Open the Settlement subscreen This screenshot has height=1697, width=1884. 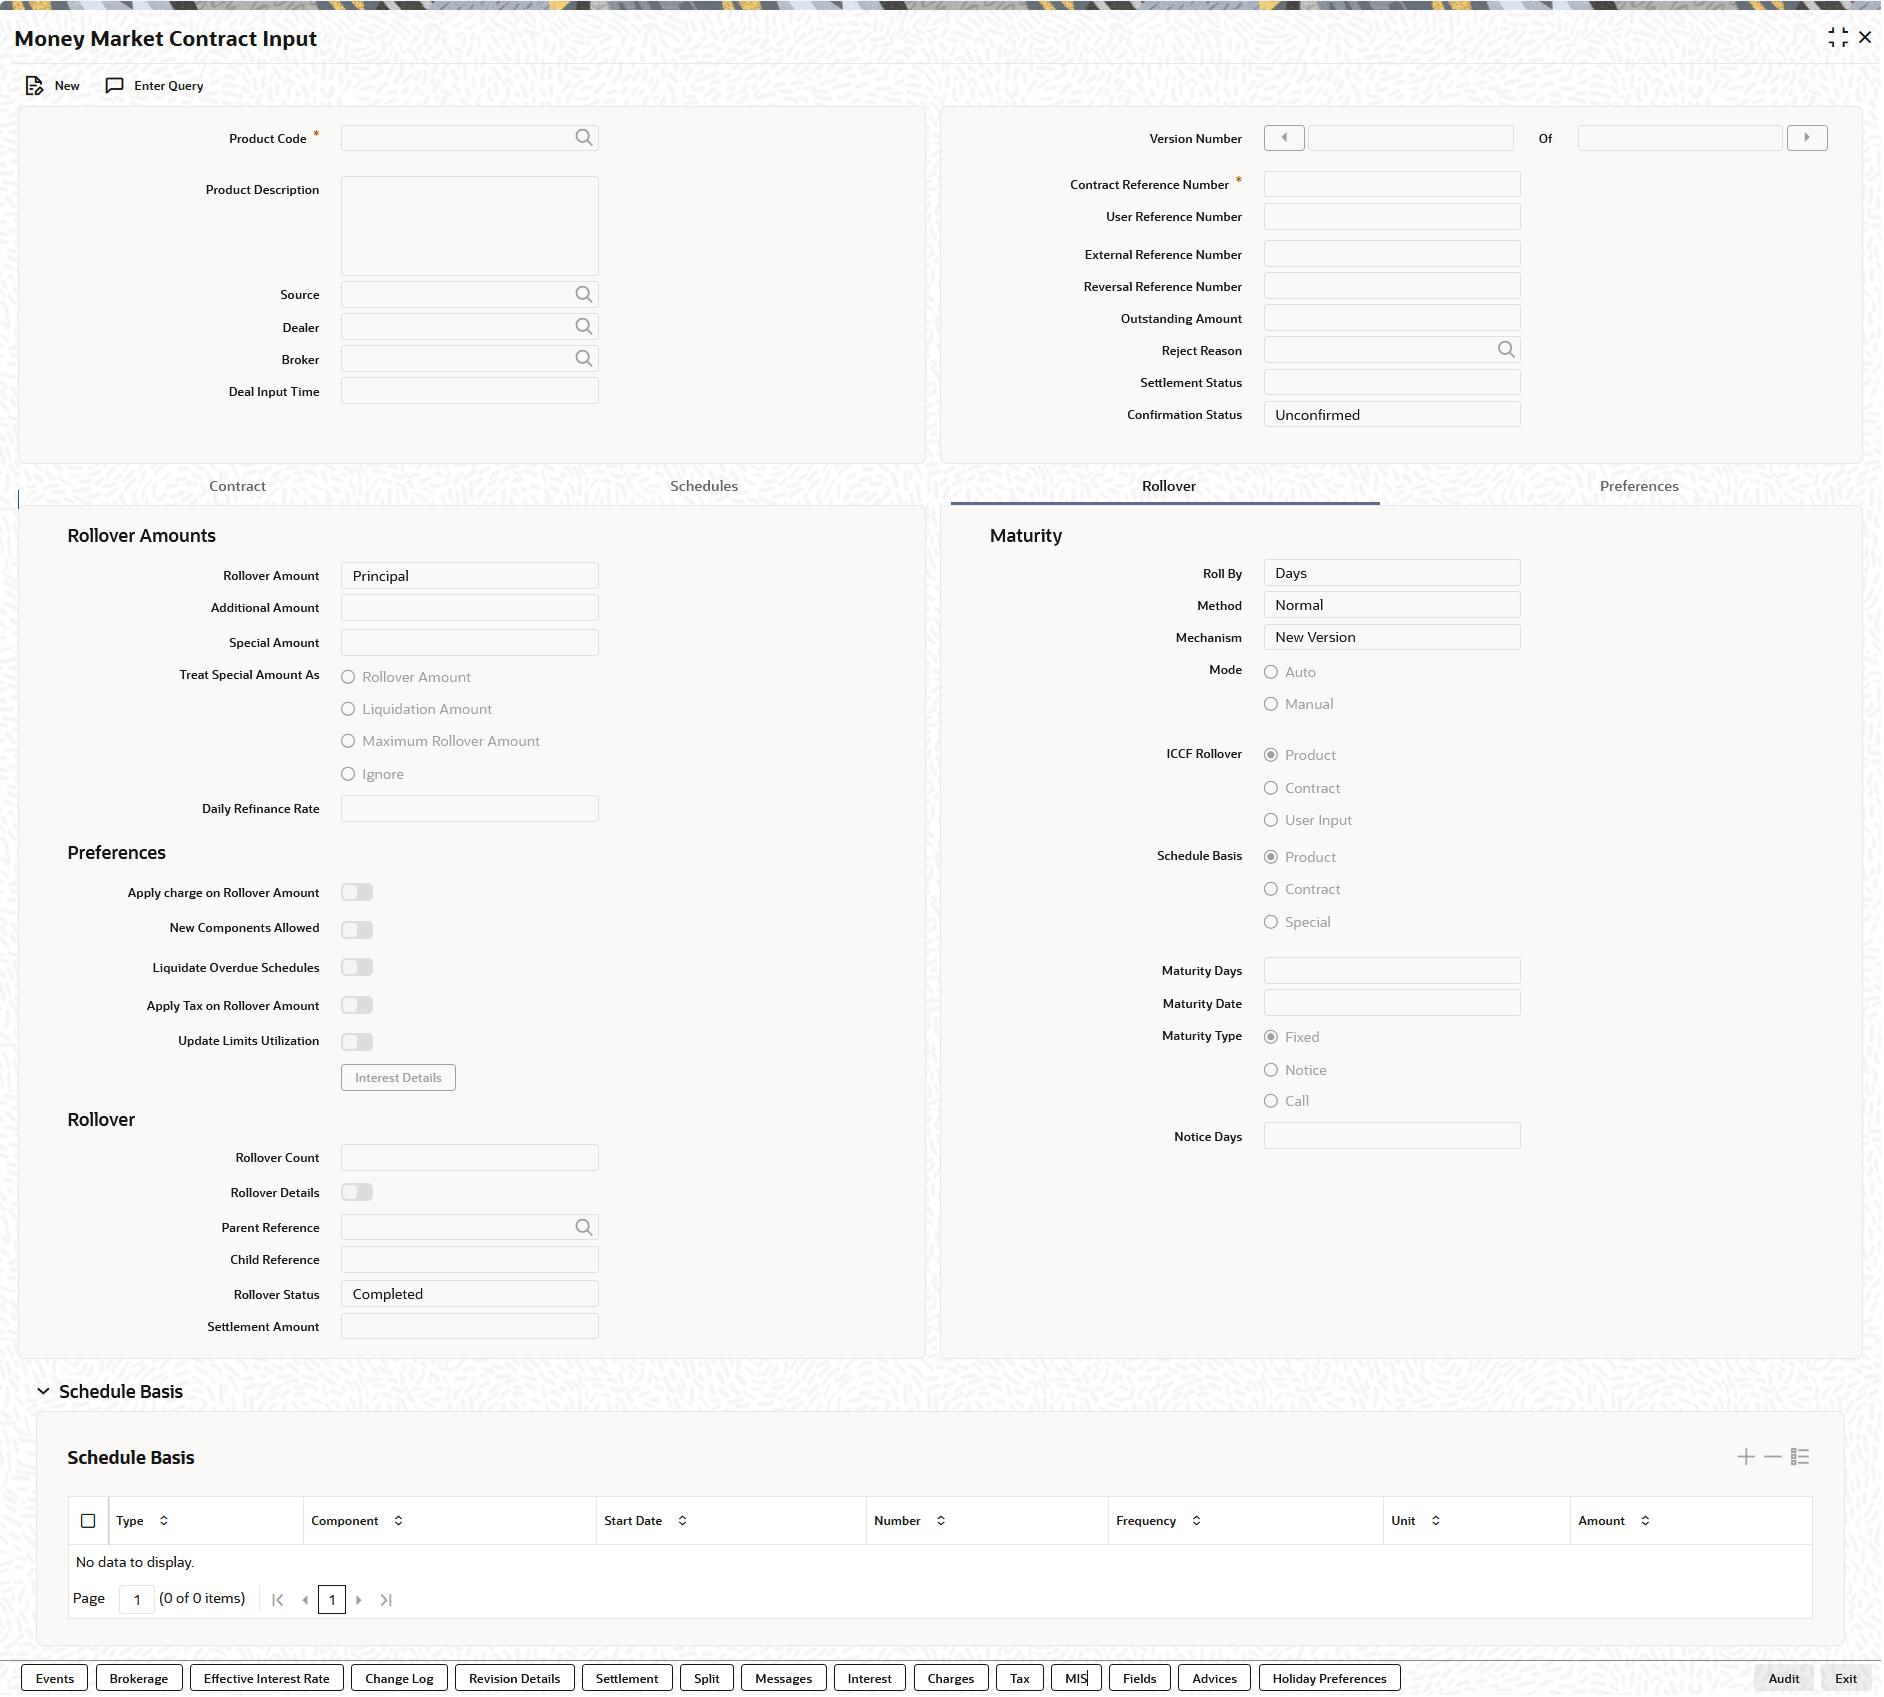tap(627, 1678)
